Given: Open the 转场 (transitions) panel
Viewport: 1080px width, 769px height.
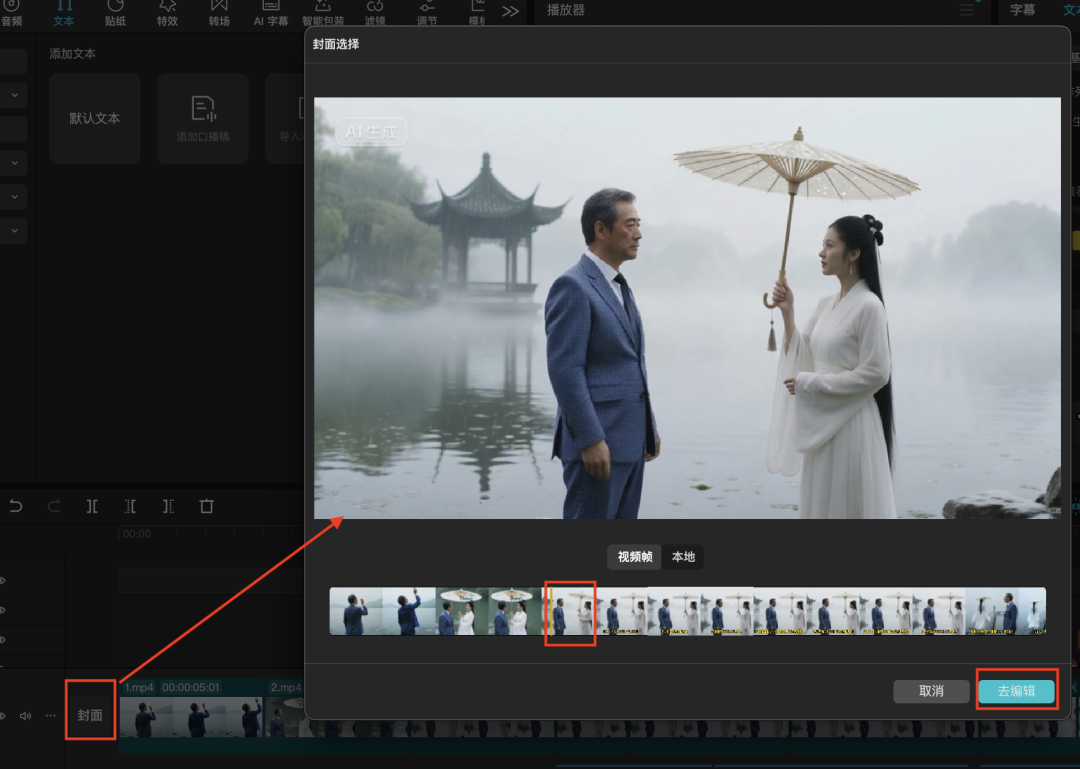Looking at the screenshot, I should pos(219,12).
